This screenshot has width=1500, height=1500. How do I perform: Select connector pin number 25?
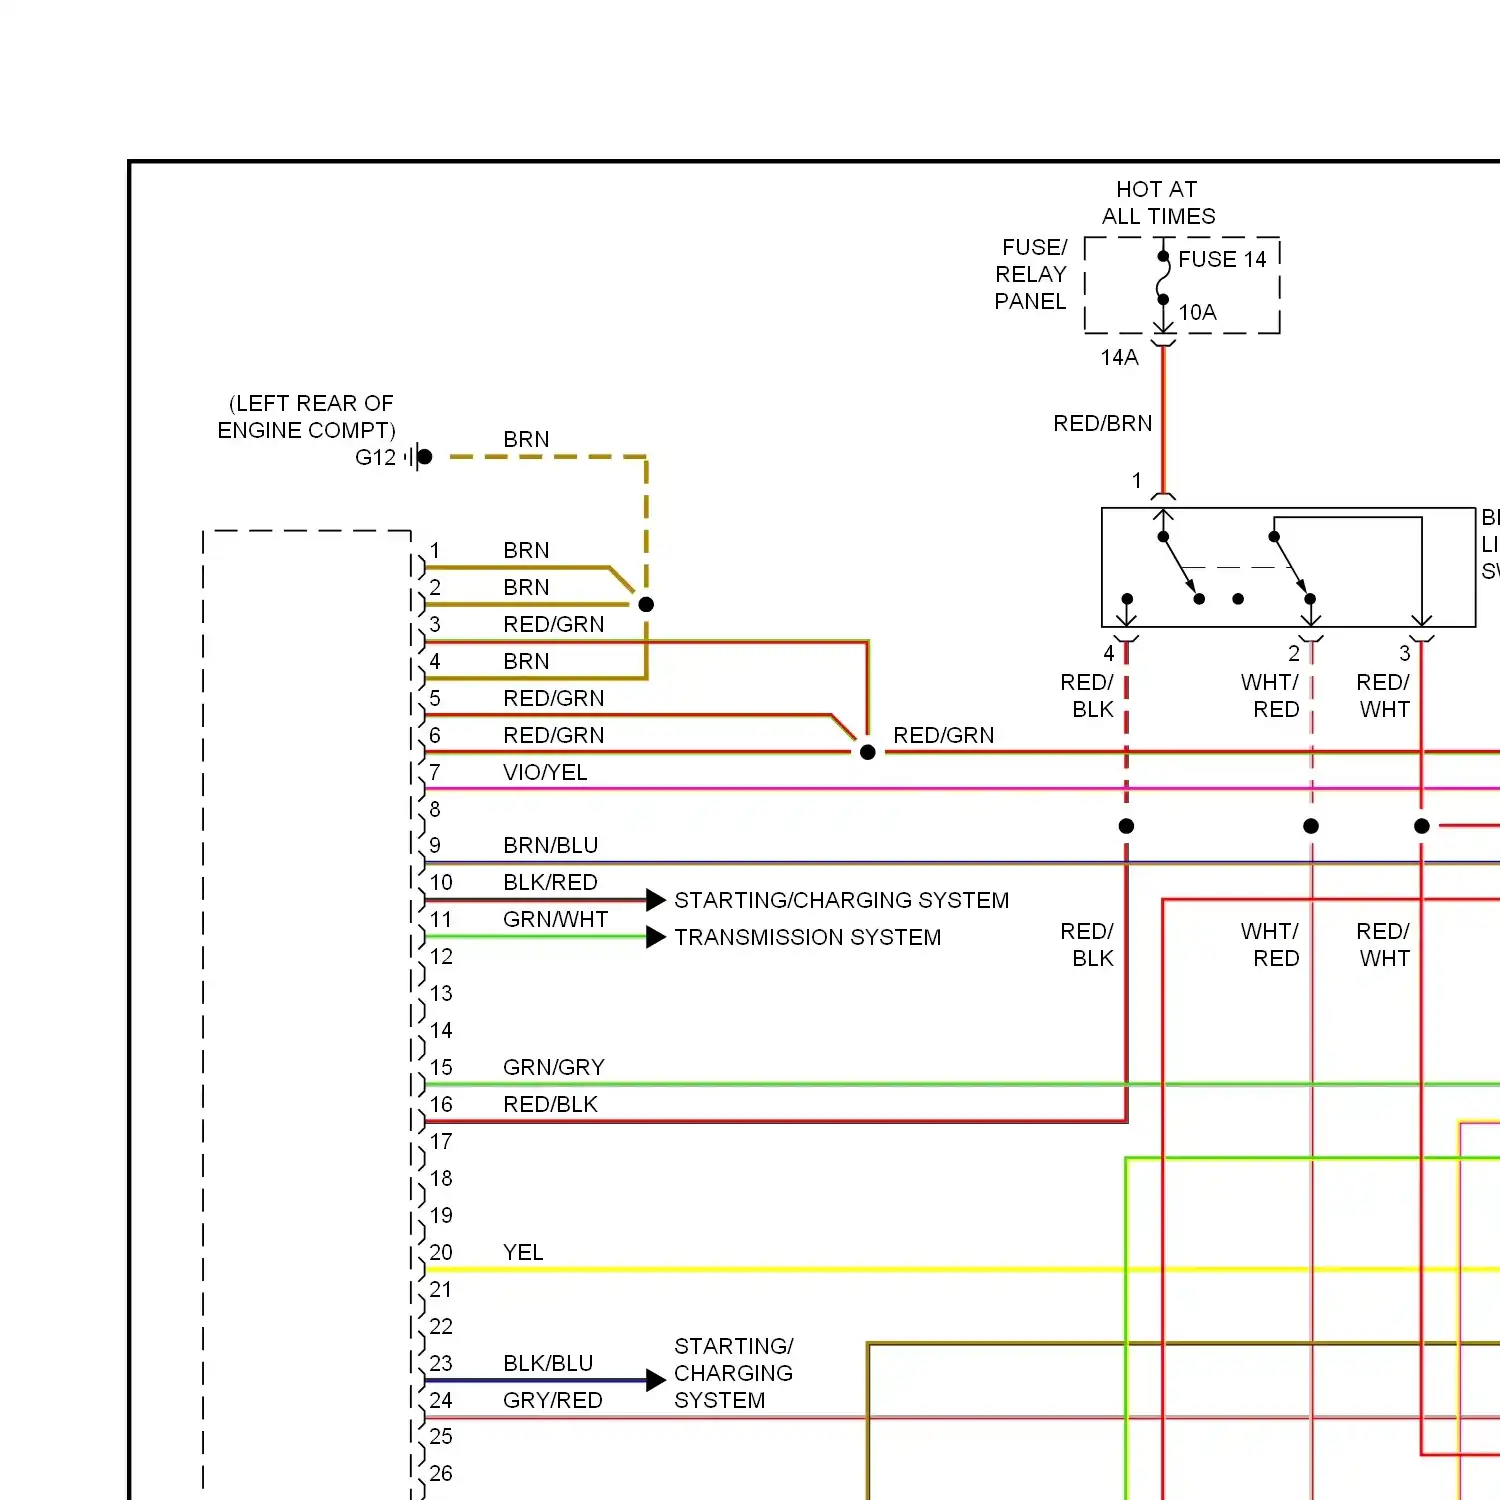tap(441, 1436)
